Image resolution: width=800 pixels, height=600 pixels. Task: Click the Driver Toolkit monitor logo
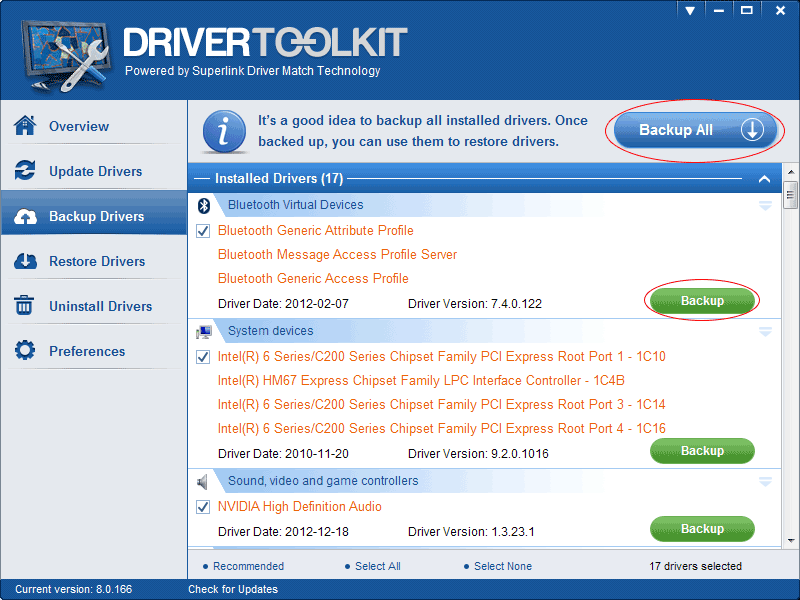pos(66,56)
